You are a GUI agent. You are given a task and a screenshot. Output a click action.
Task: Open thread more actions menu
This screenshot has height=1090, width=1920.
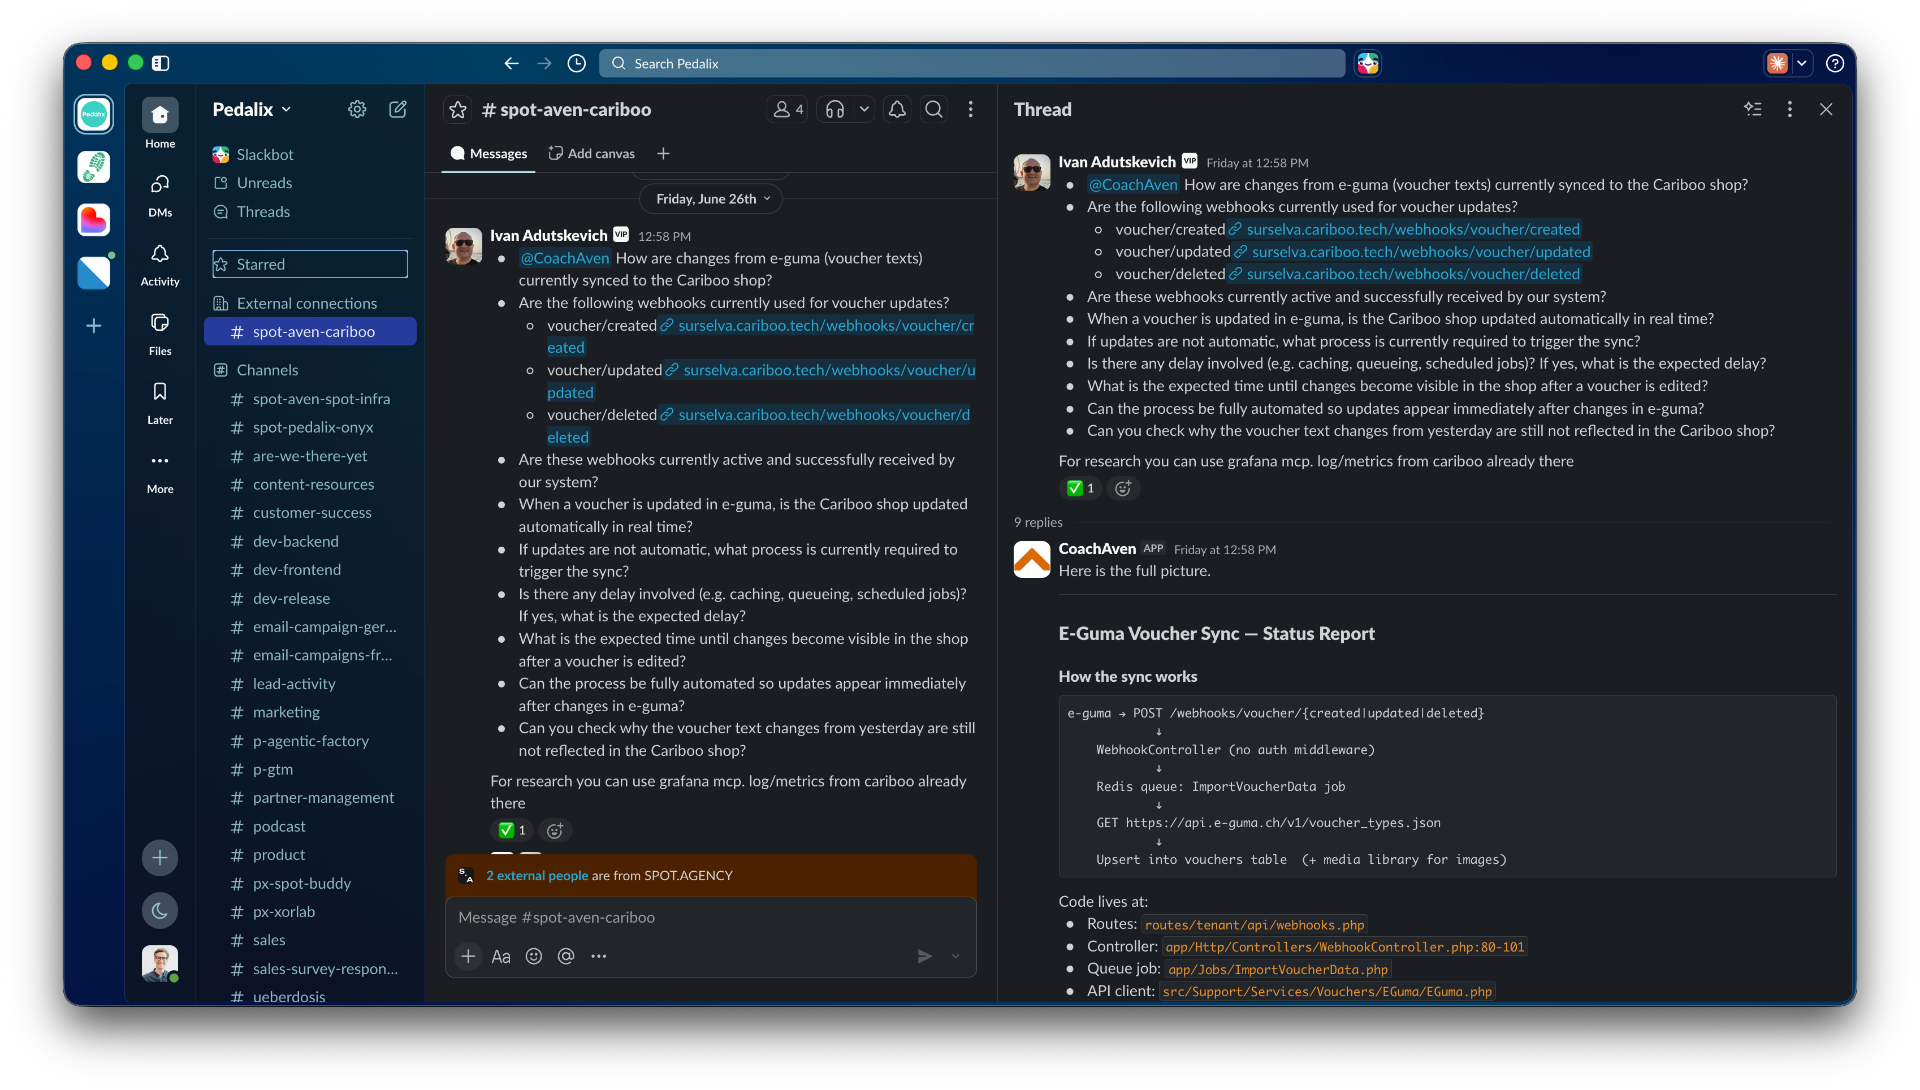pyautogui.click(x=1790, y=109)
